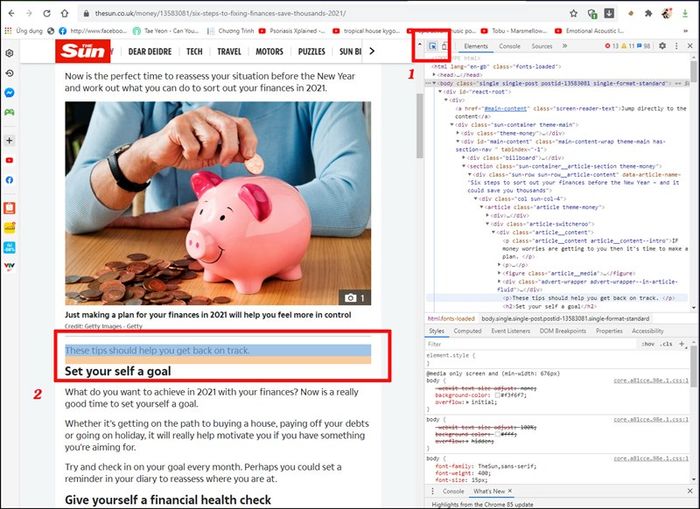Click the red error count badge in DevTools
The width and height of the screenshot is (700, 509).
coord(610,46)
